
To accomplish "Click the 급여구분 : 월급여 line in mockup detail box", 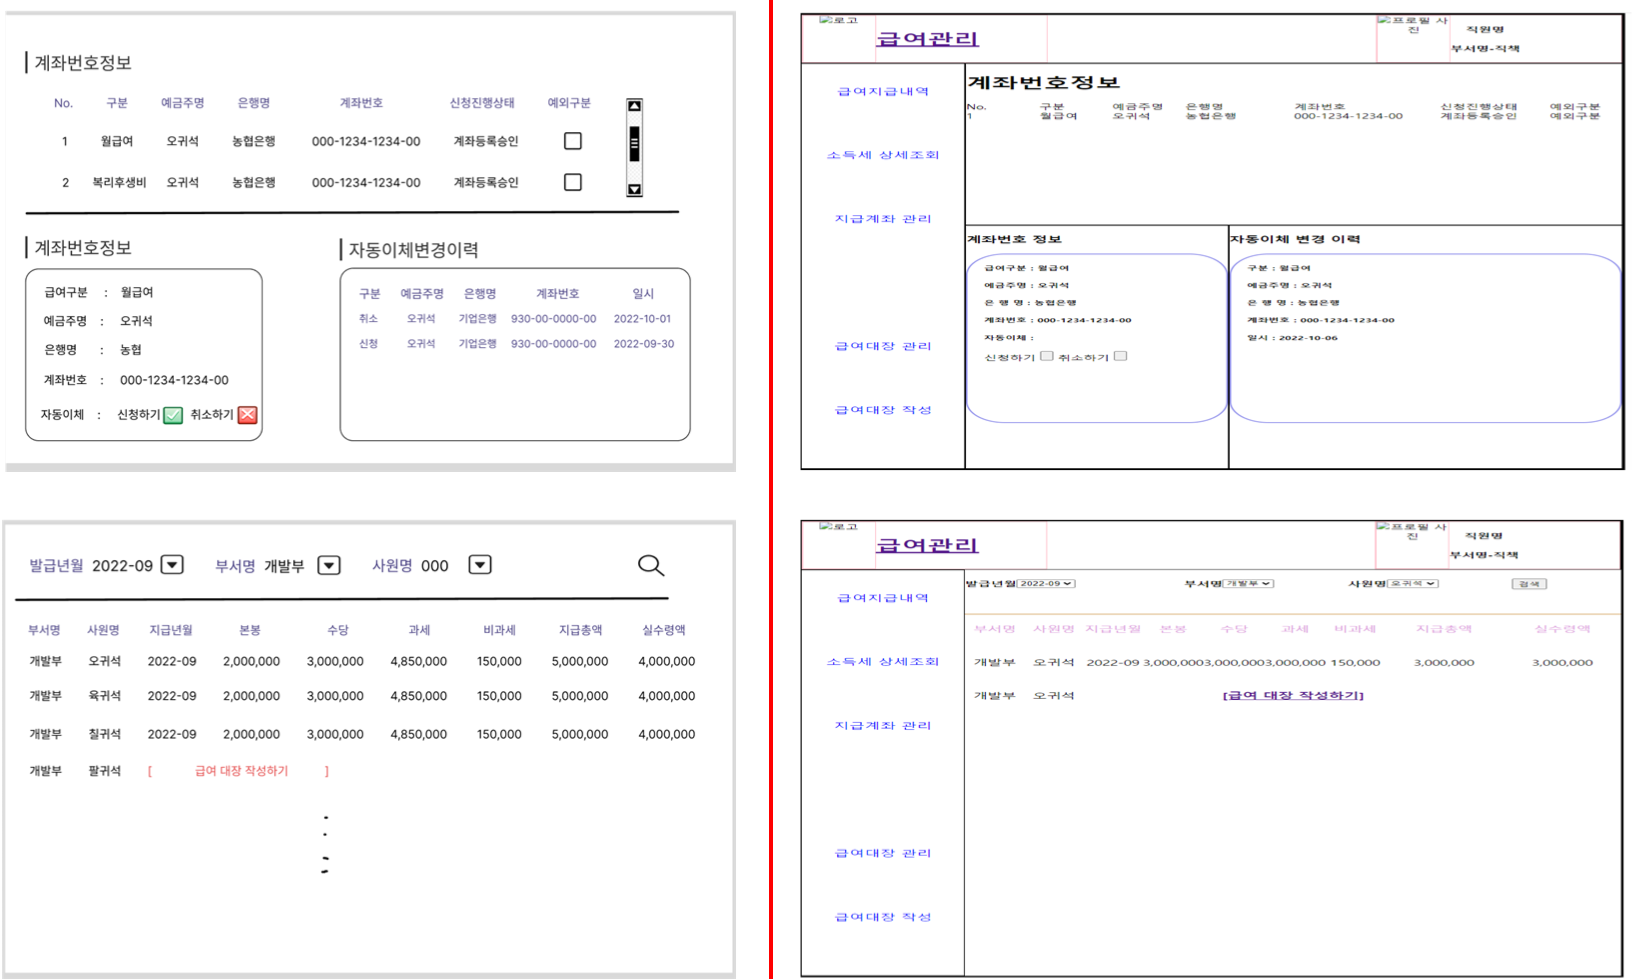I will pyautogui.click(x=98, y=293).
